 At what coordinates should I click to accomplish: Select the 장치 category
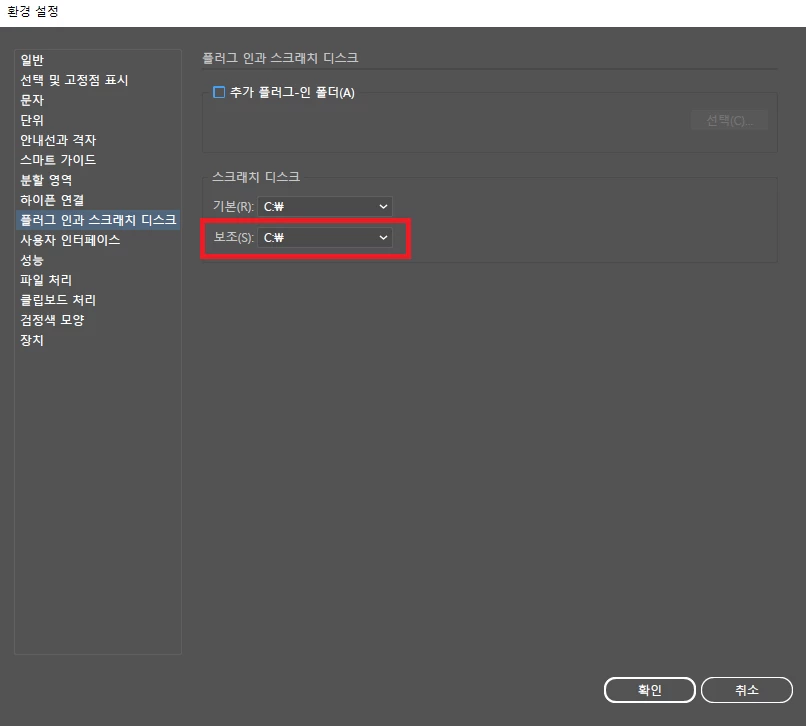point(32,340)
